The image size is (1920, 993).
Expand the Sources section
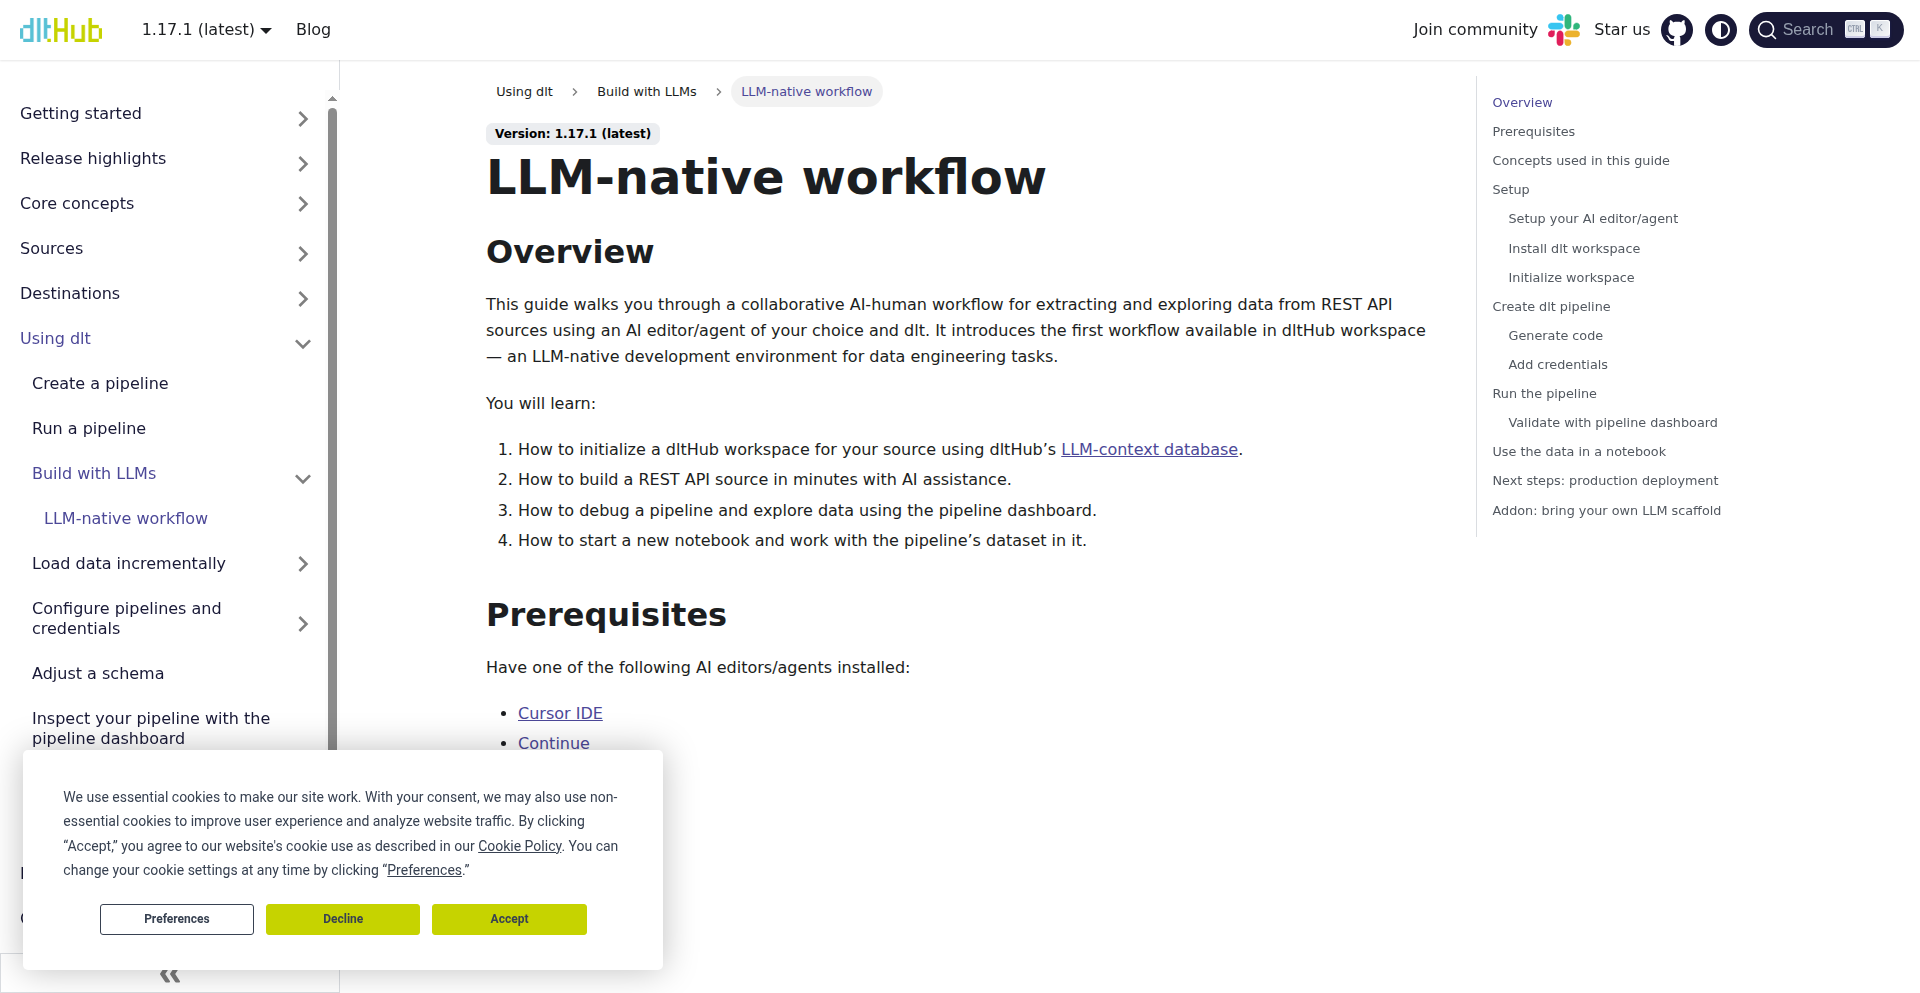point(303,254)
